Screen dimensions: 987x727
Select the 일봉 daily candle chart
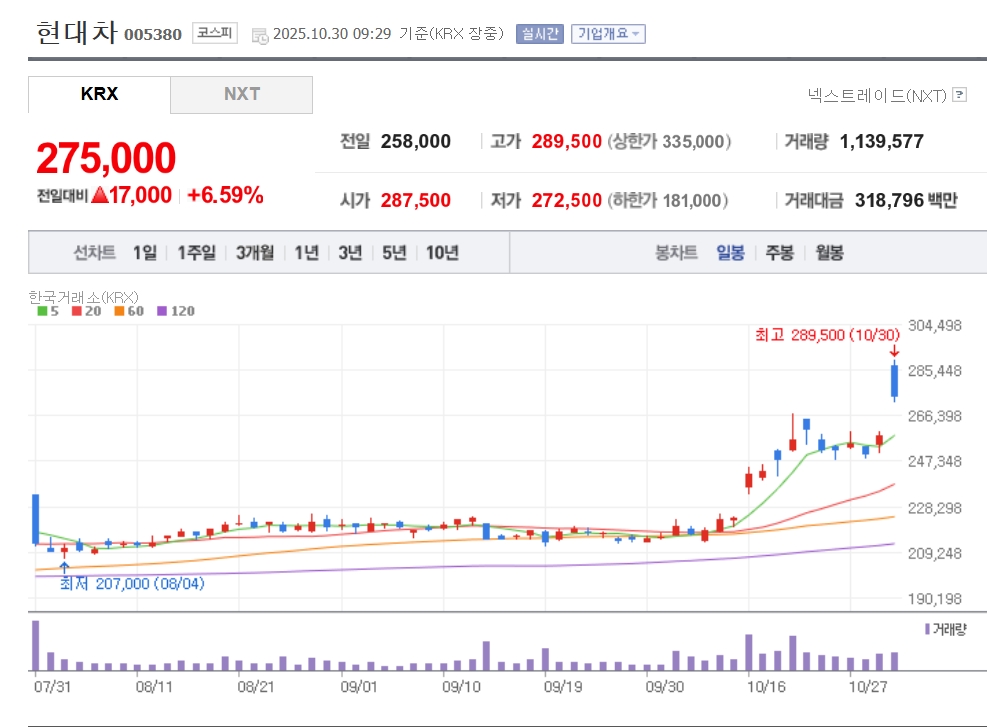click(x=730, y=253)
